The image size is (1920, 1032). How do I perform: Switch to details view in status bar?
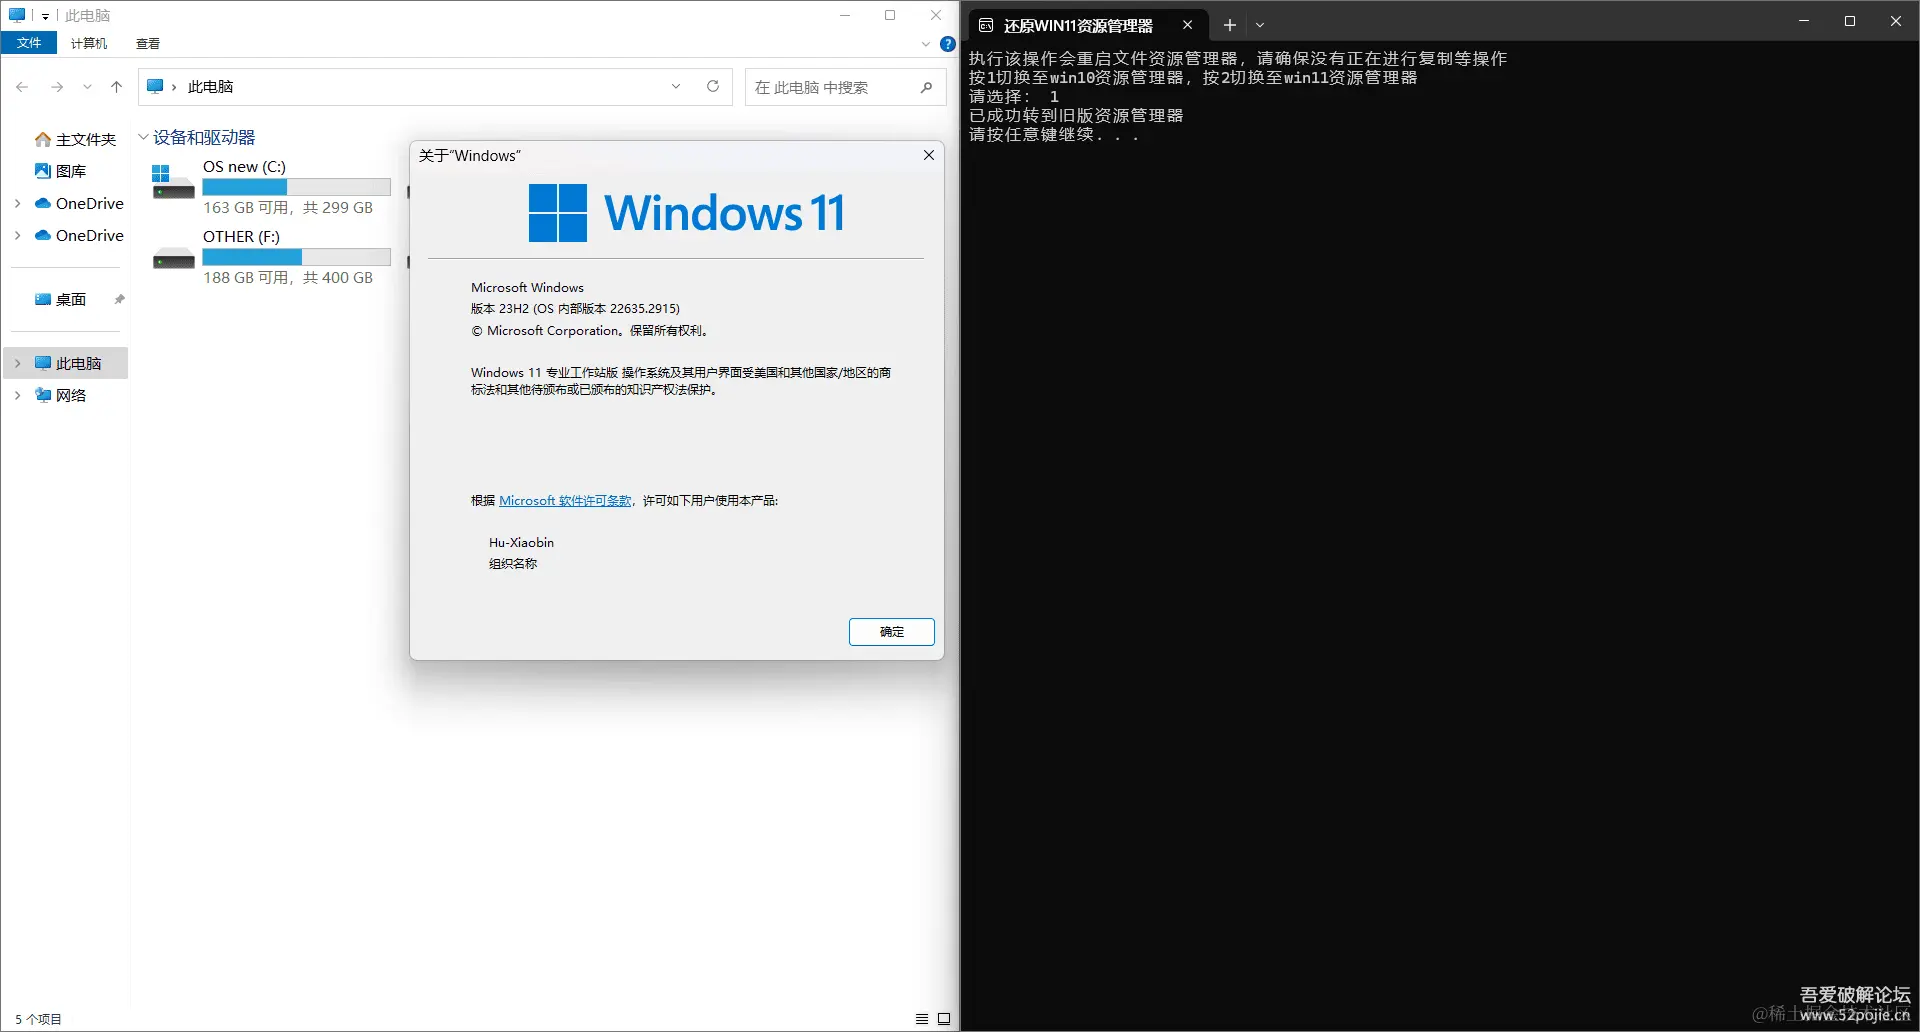coord(922,1019)
